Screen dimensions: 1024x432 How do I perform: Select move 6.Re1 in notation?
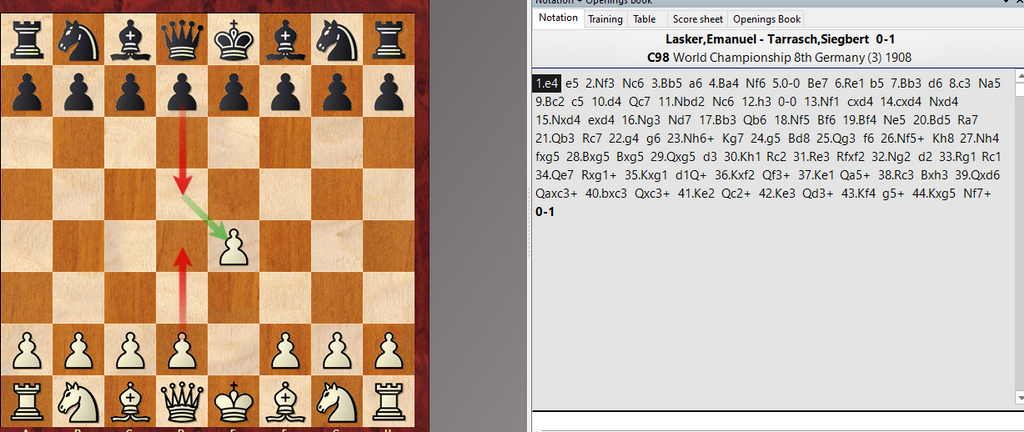pyautogui.click(x=850, y=84)
